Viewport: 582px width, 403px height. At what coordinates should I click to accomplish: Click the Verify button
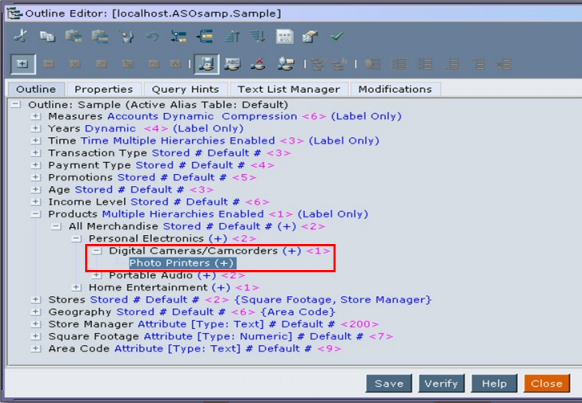click(441, 383)
